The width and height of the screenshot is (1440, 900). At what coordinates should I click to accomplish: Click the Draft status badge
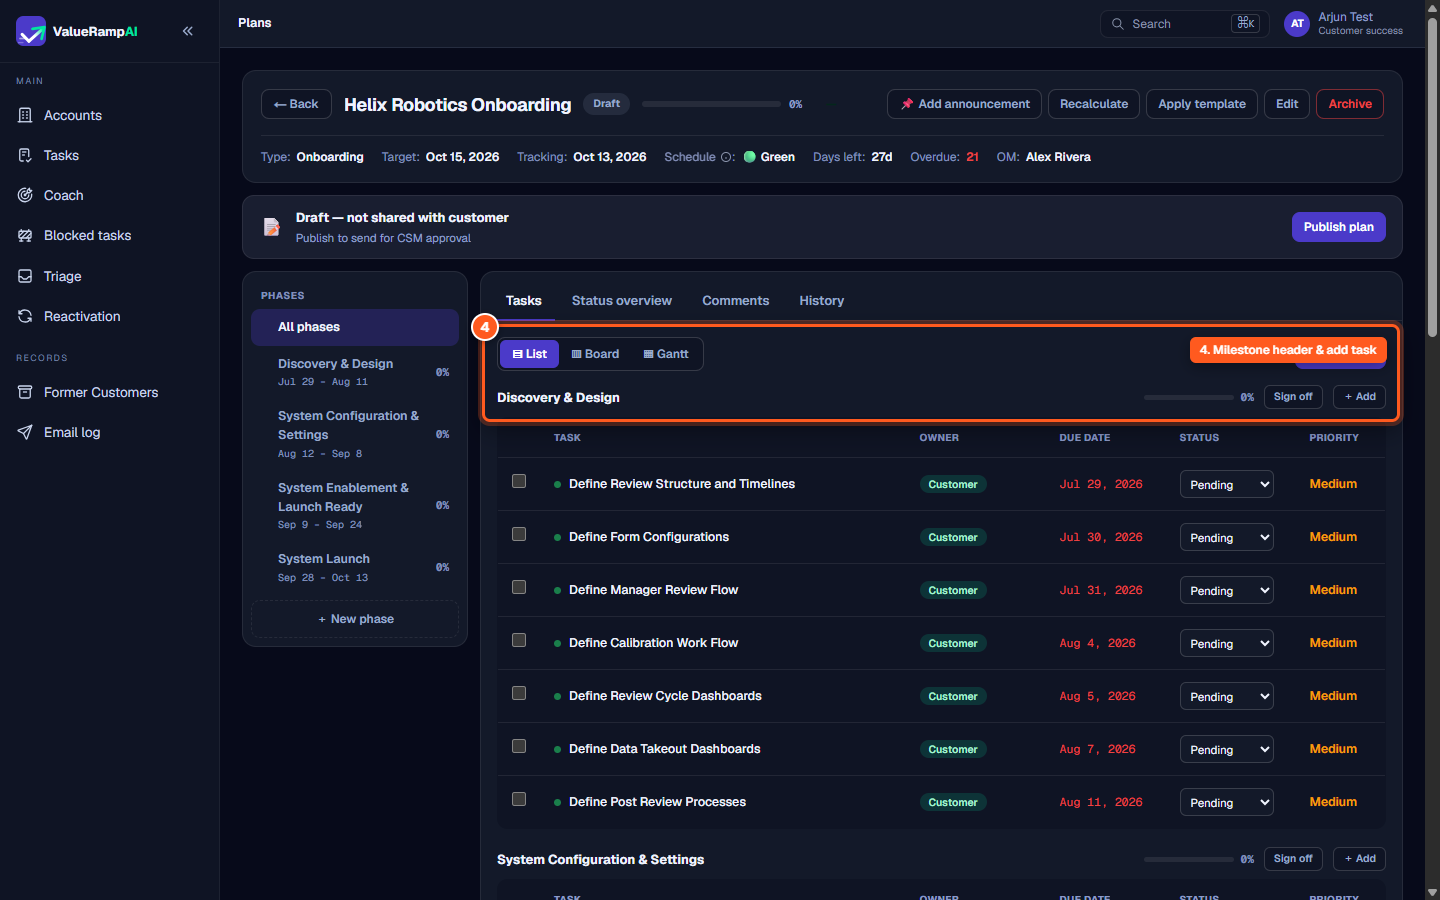(x=606, y=104)
